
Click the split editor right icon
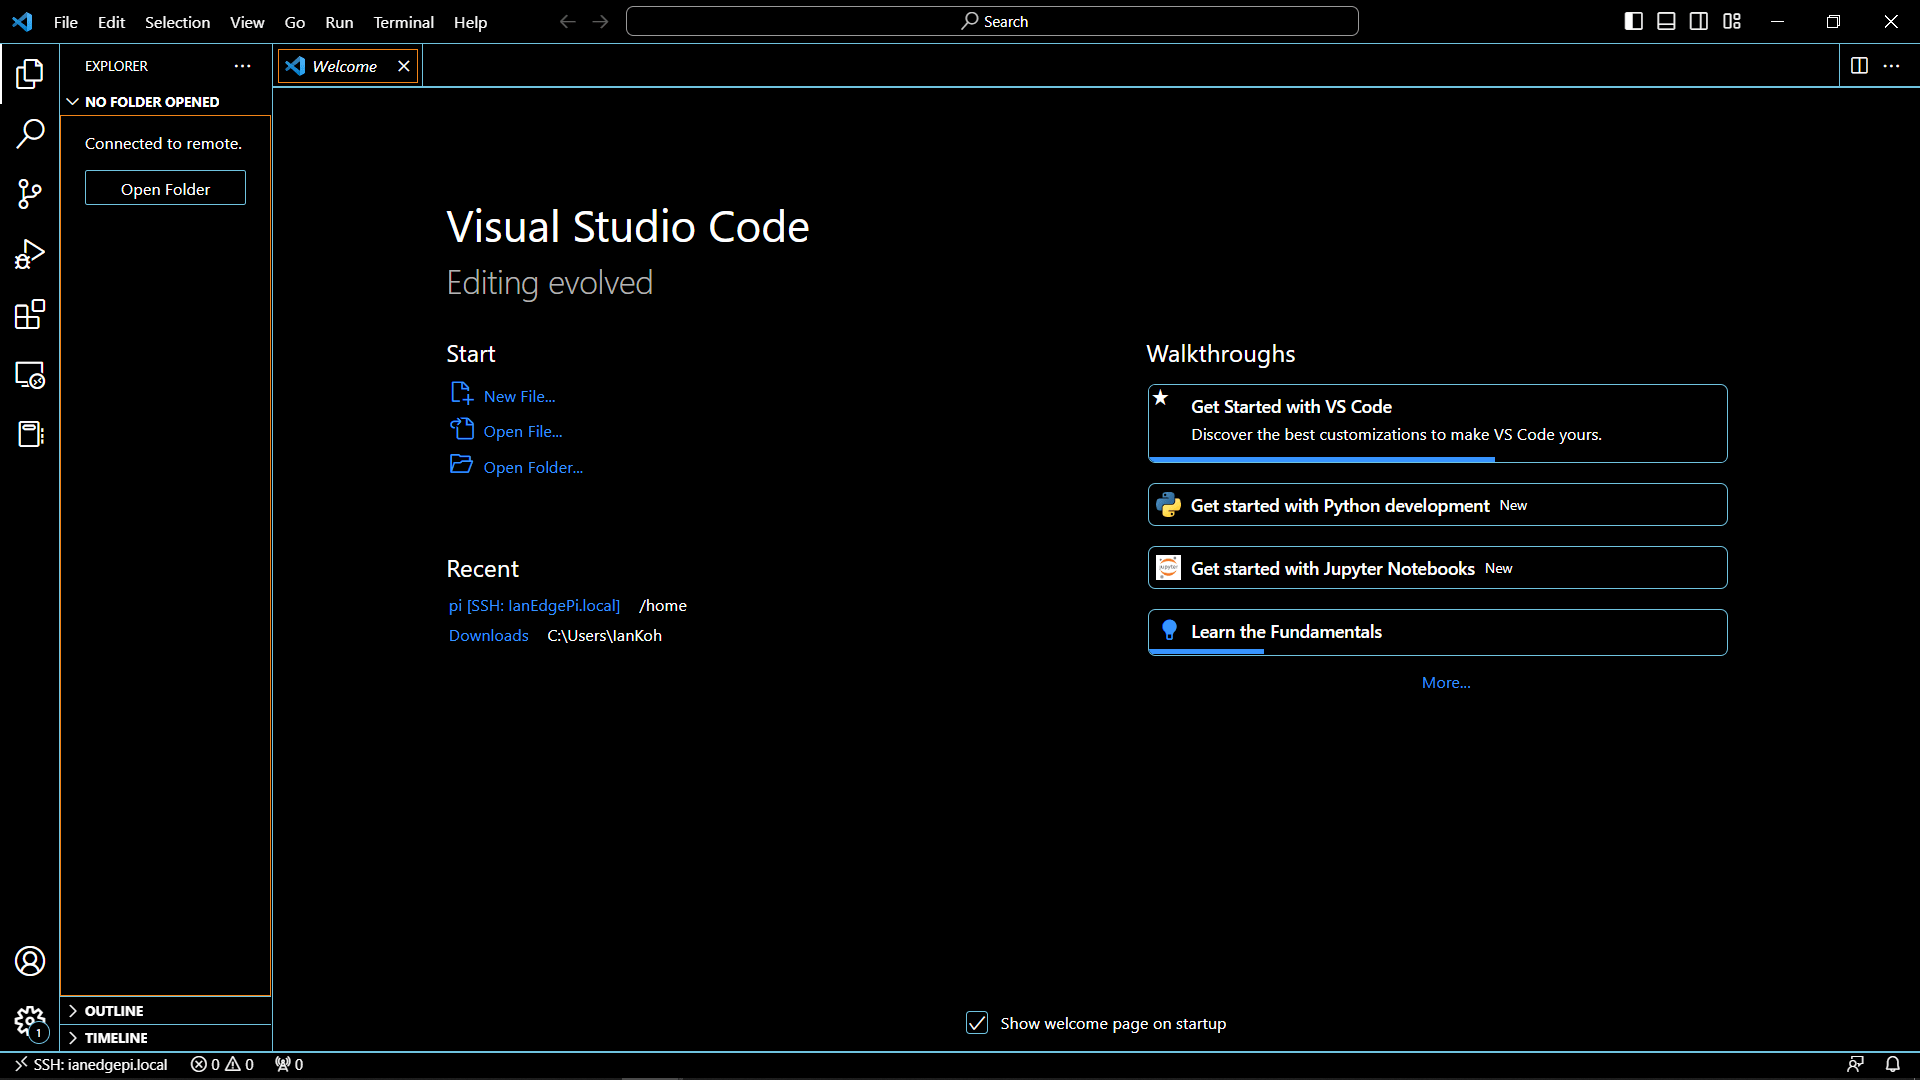point(1859,66)
